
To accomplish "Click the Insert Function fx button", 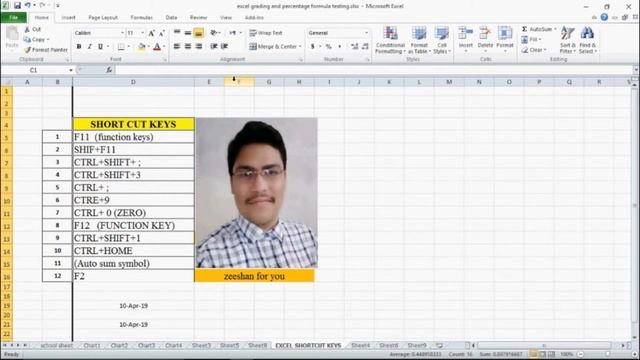I will (x=109, y=70).
